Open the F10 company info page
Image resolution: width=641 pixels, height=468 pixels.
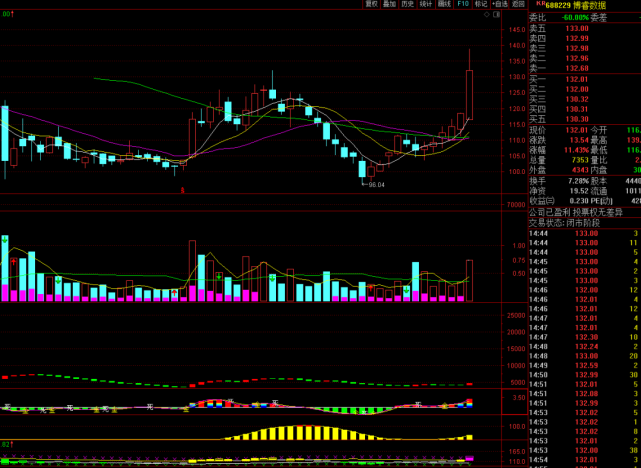(x=463, y=4)
